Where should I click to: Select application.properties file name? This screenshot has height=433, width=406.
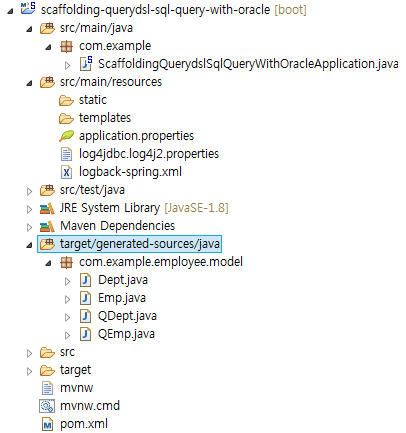(136, 136)
